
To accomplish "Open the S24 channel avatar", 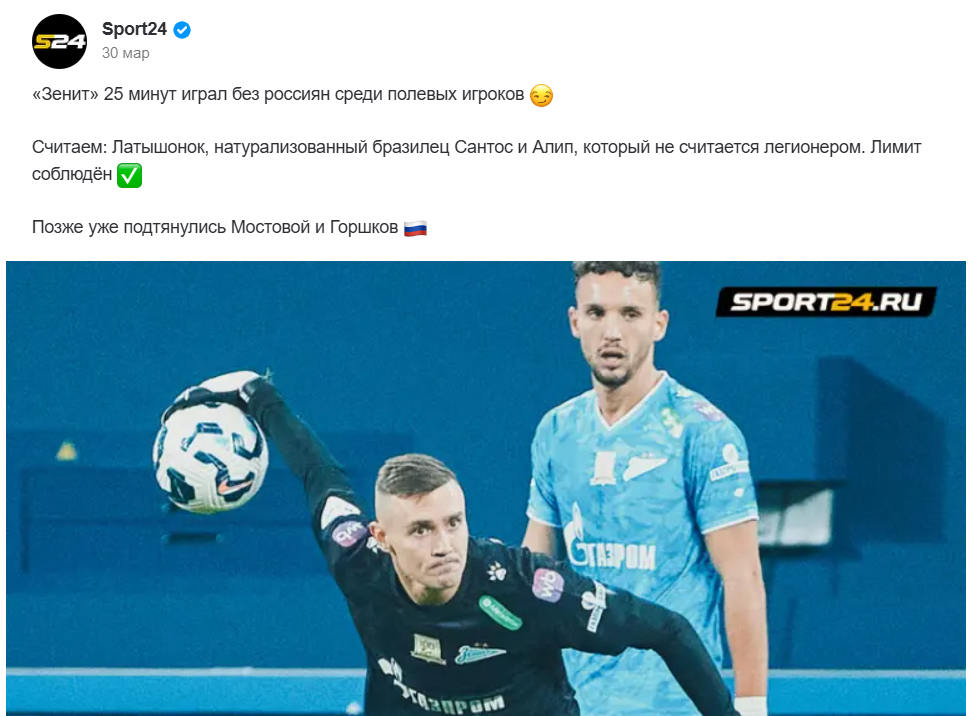I will (x=59, y=42).
